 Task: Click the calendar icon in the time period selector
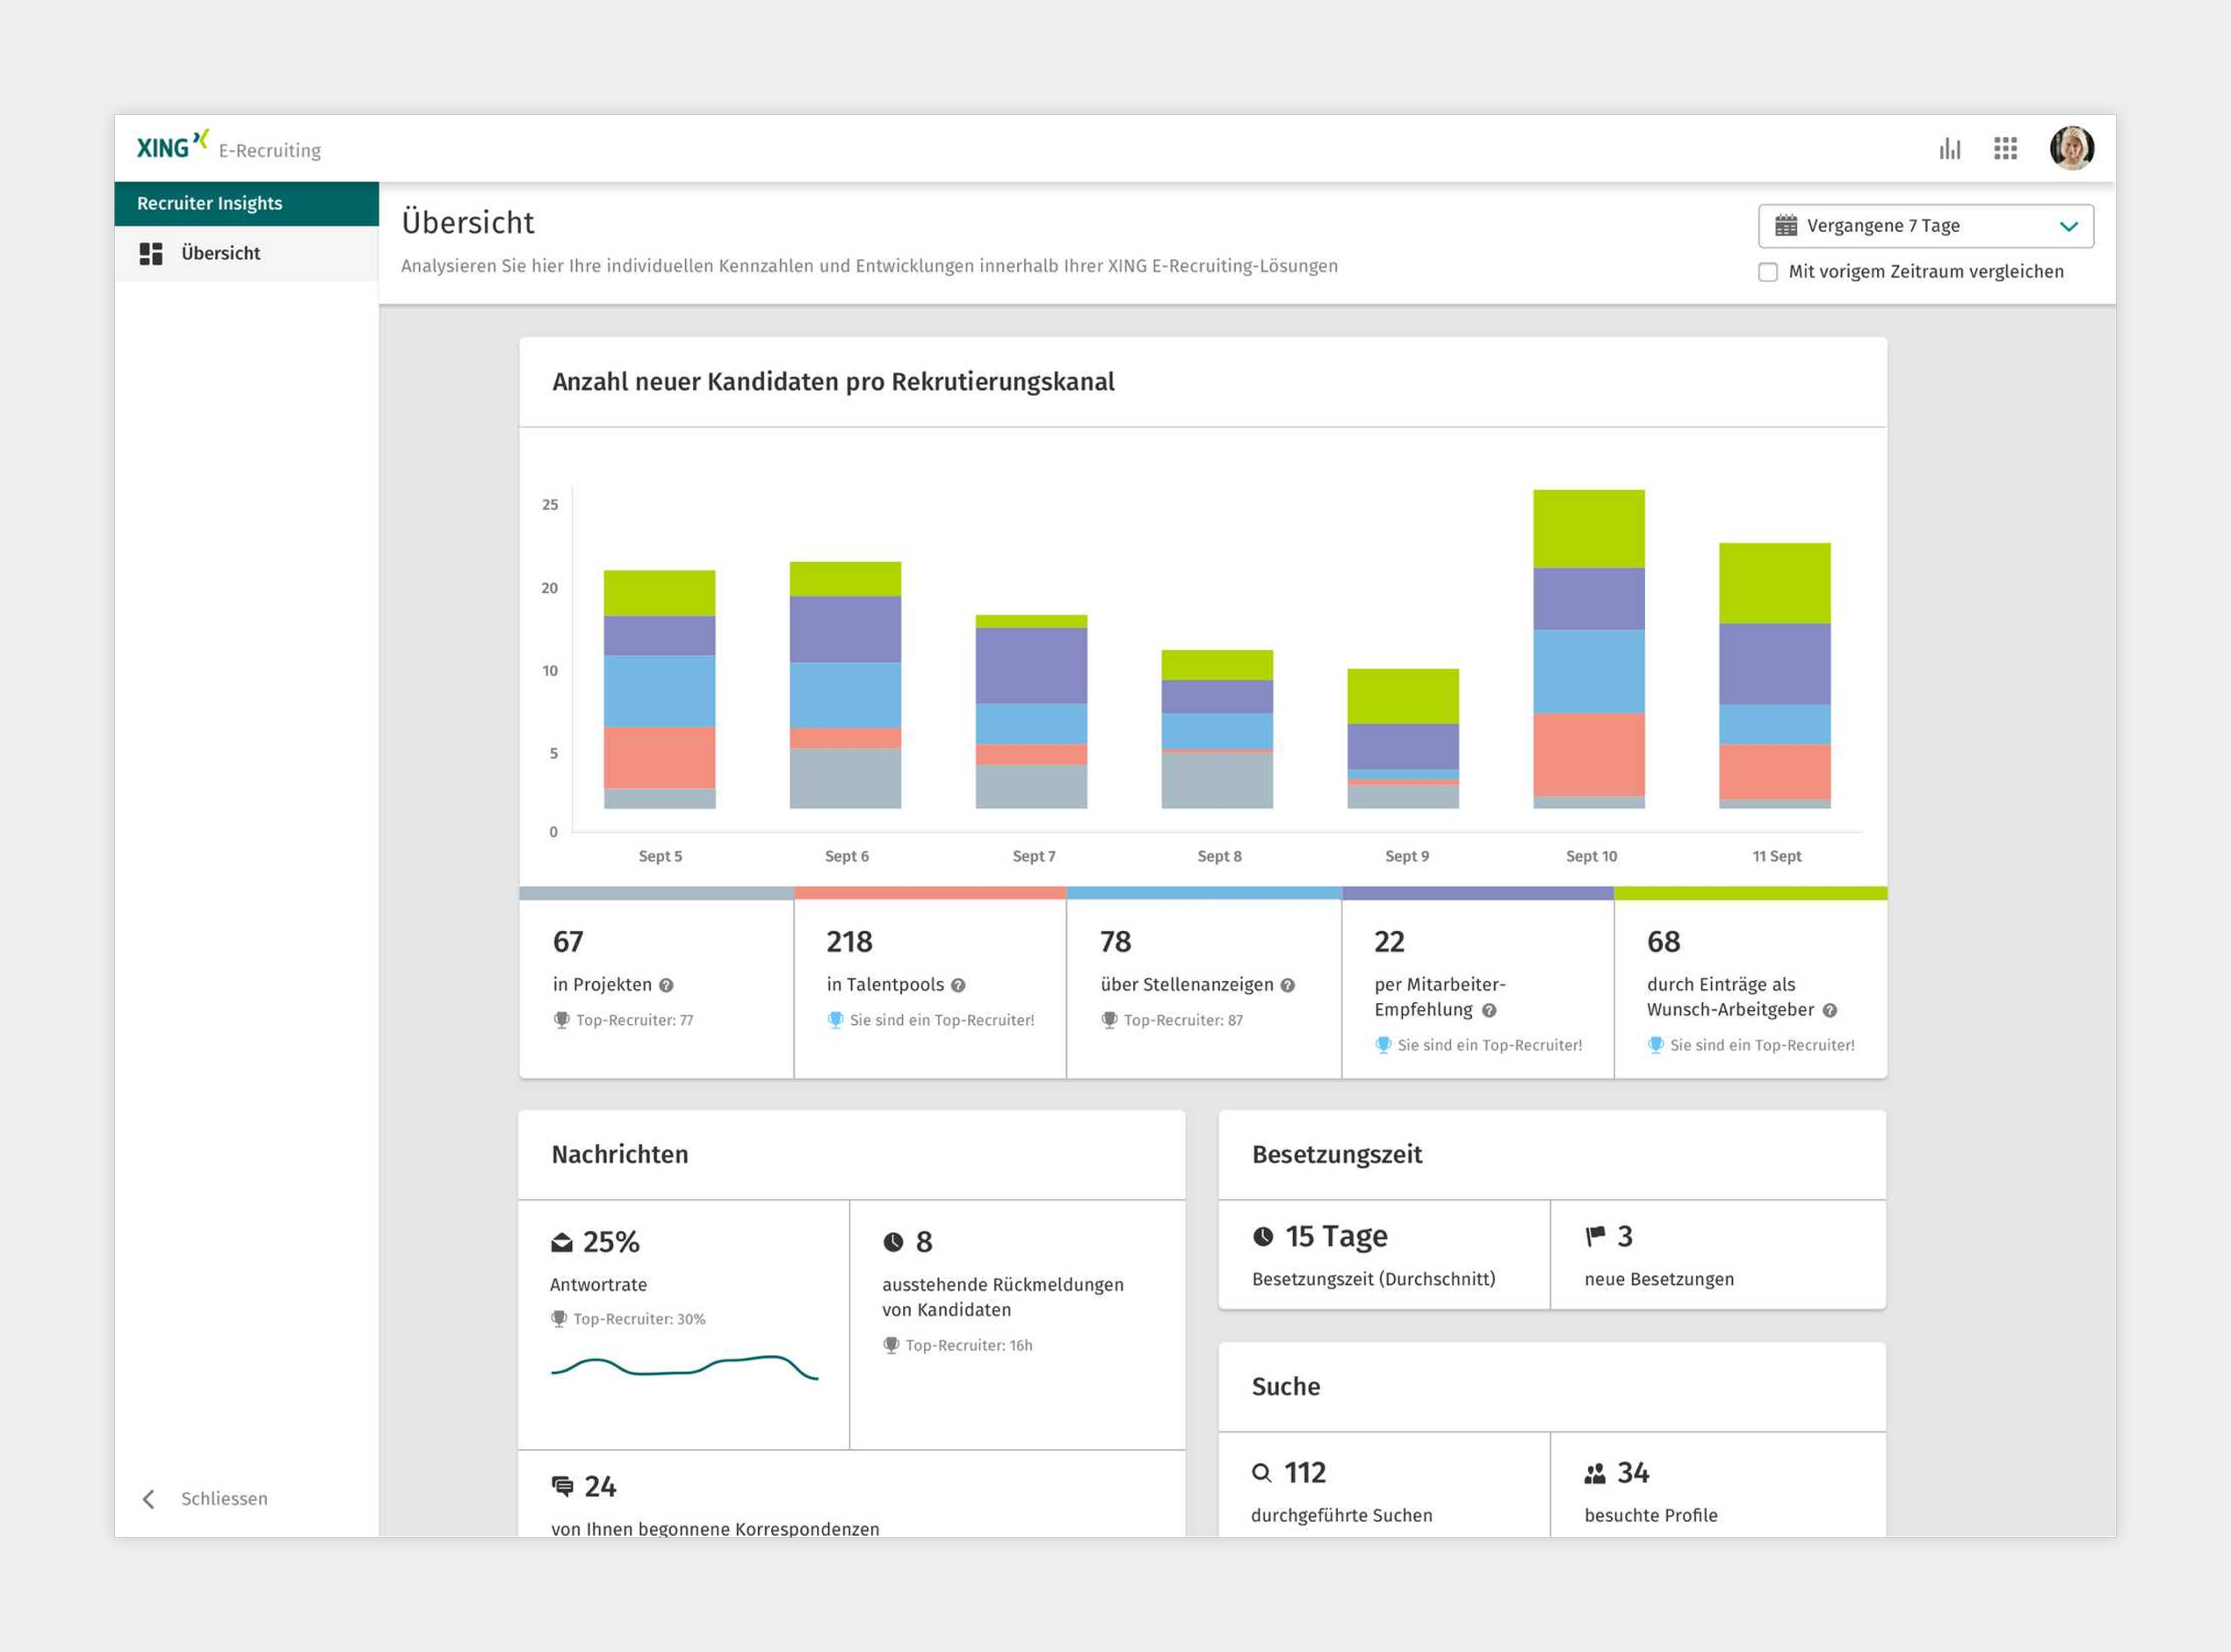(x=1788, y=225)
